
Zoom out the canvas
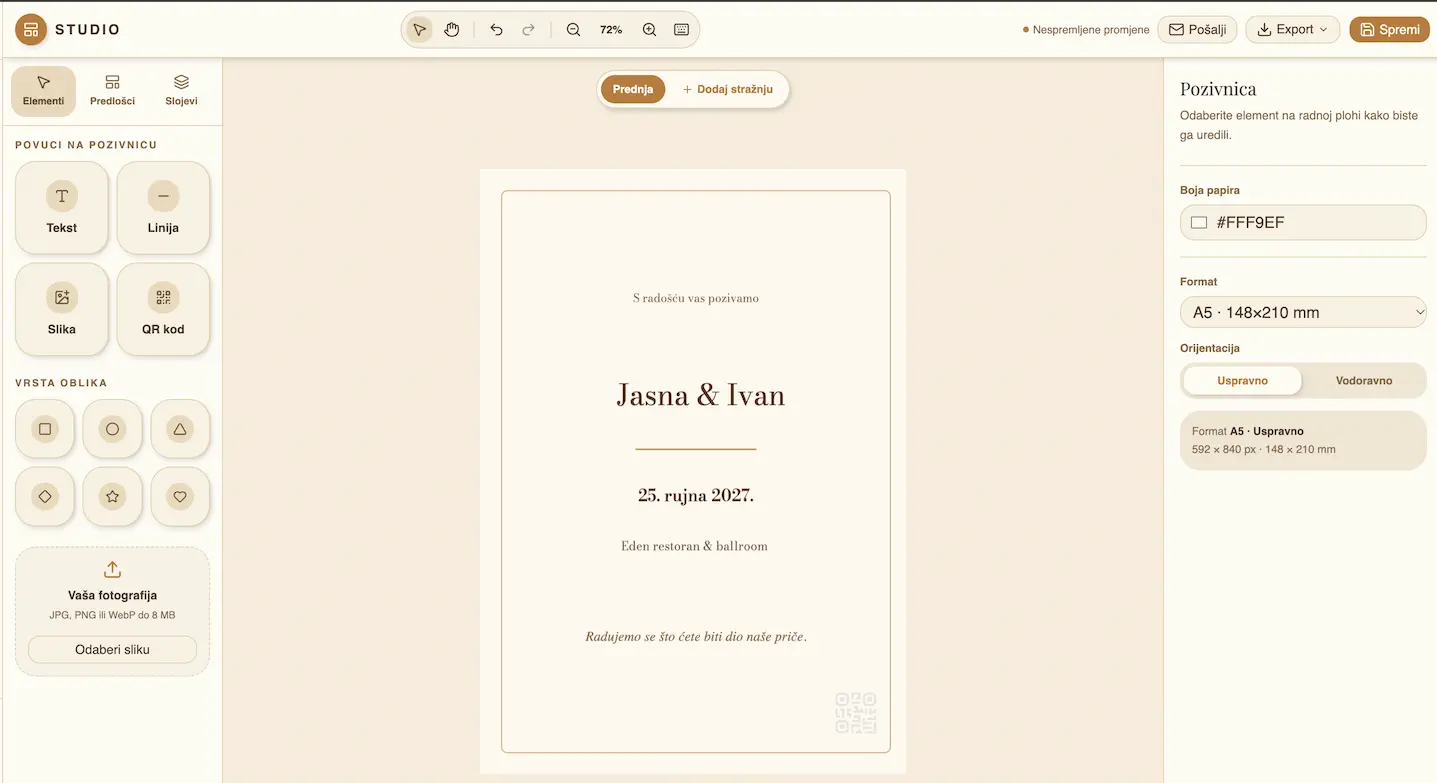[573, 30]
